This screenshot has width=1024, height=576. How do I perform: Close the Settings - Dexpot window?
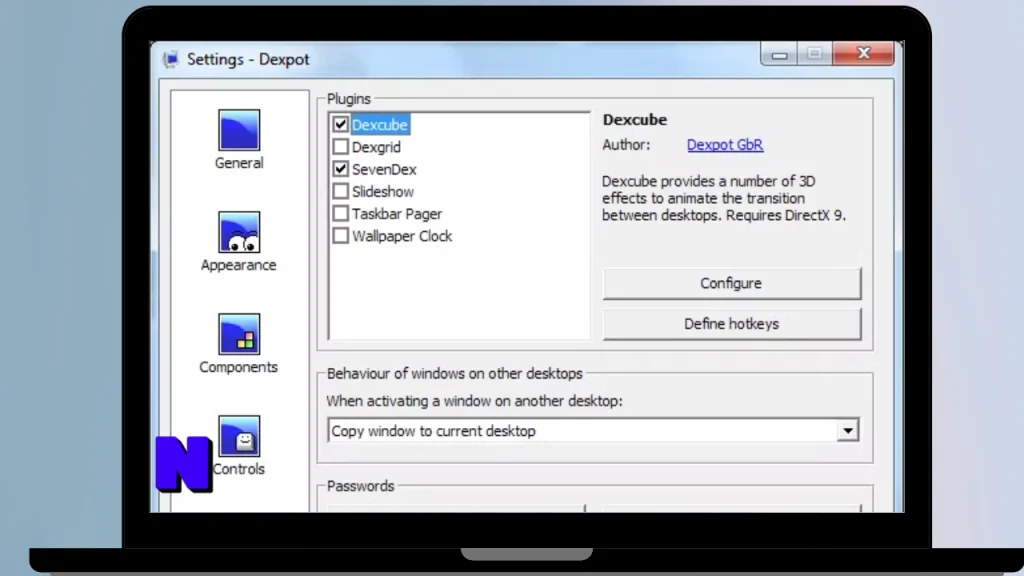(863, 54)
